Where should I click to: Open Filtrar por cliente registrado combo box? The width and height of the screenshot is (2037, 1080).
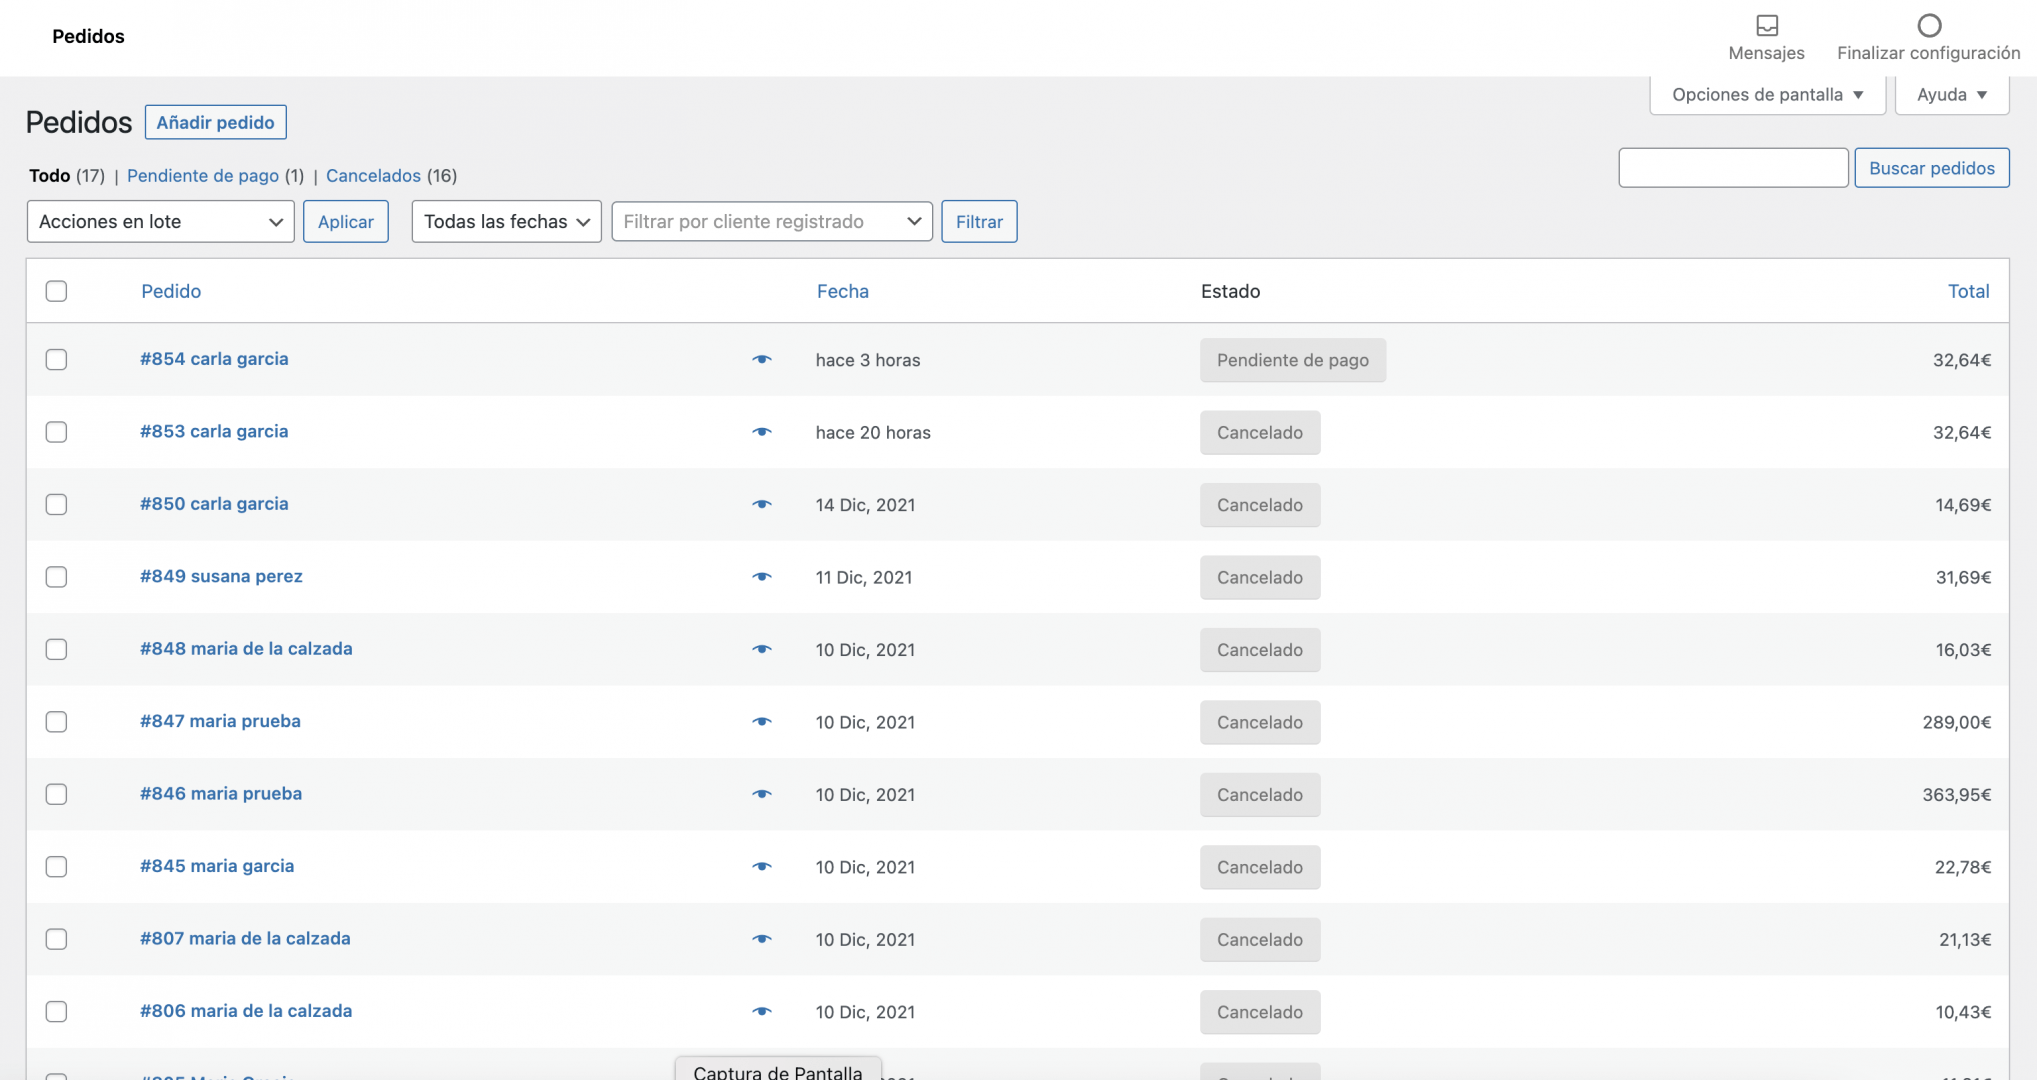coord(772,221)
